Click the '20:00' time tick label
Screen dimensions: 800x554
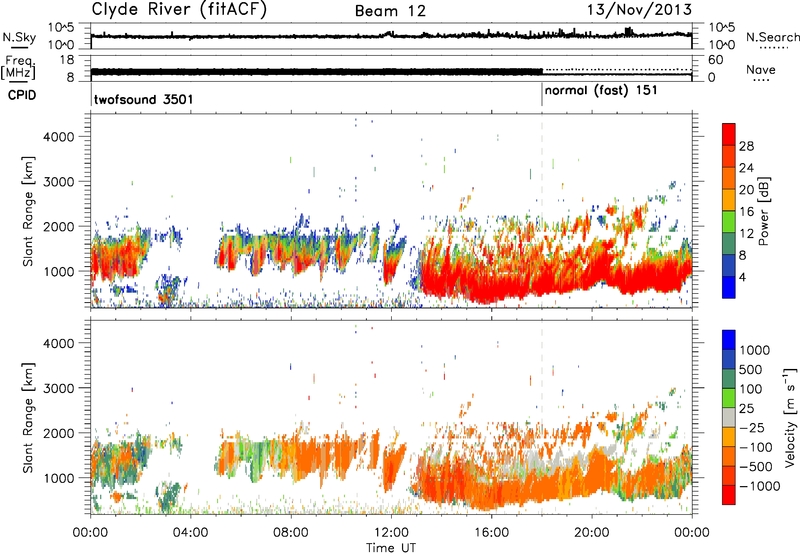click(591, 533)
